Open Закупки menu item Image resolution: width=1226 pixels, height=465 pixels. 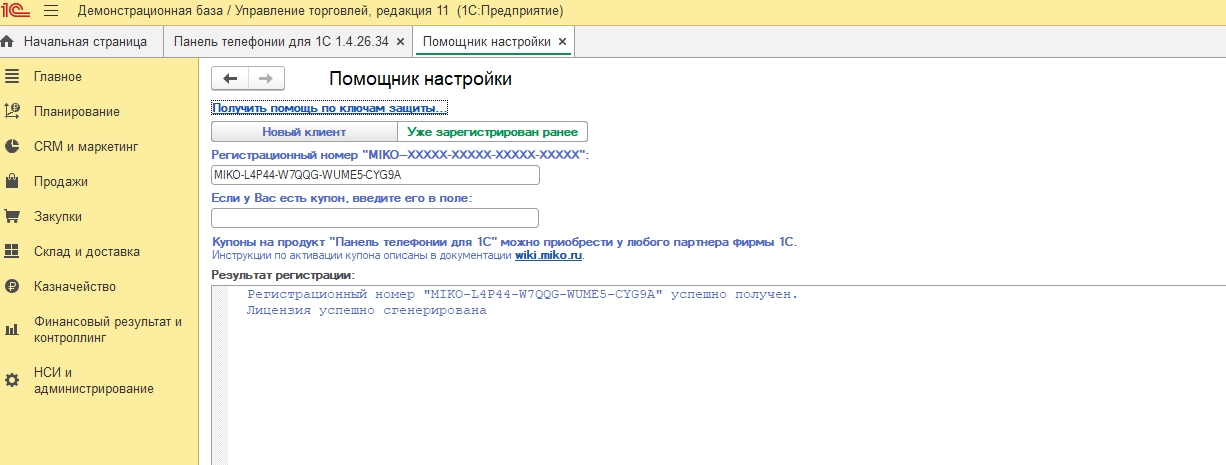(58, 216)
